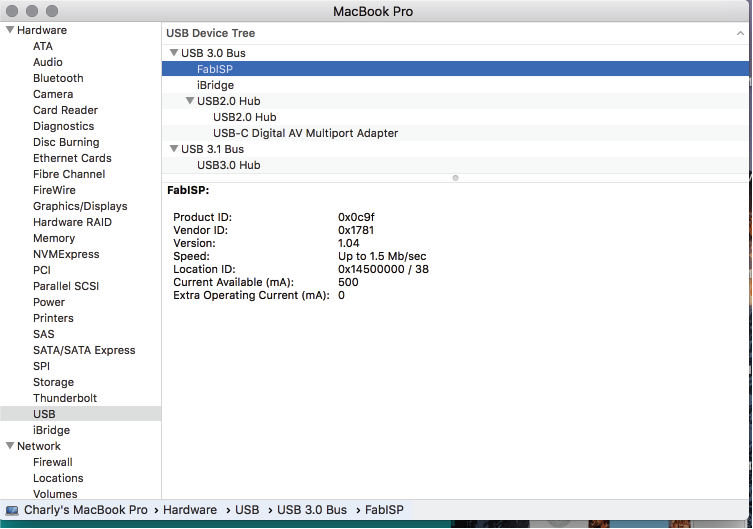Collapse the Network section in sidebar
Screen dimensions: 753x529
click(x=10, y=445)
